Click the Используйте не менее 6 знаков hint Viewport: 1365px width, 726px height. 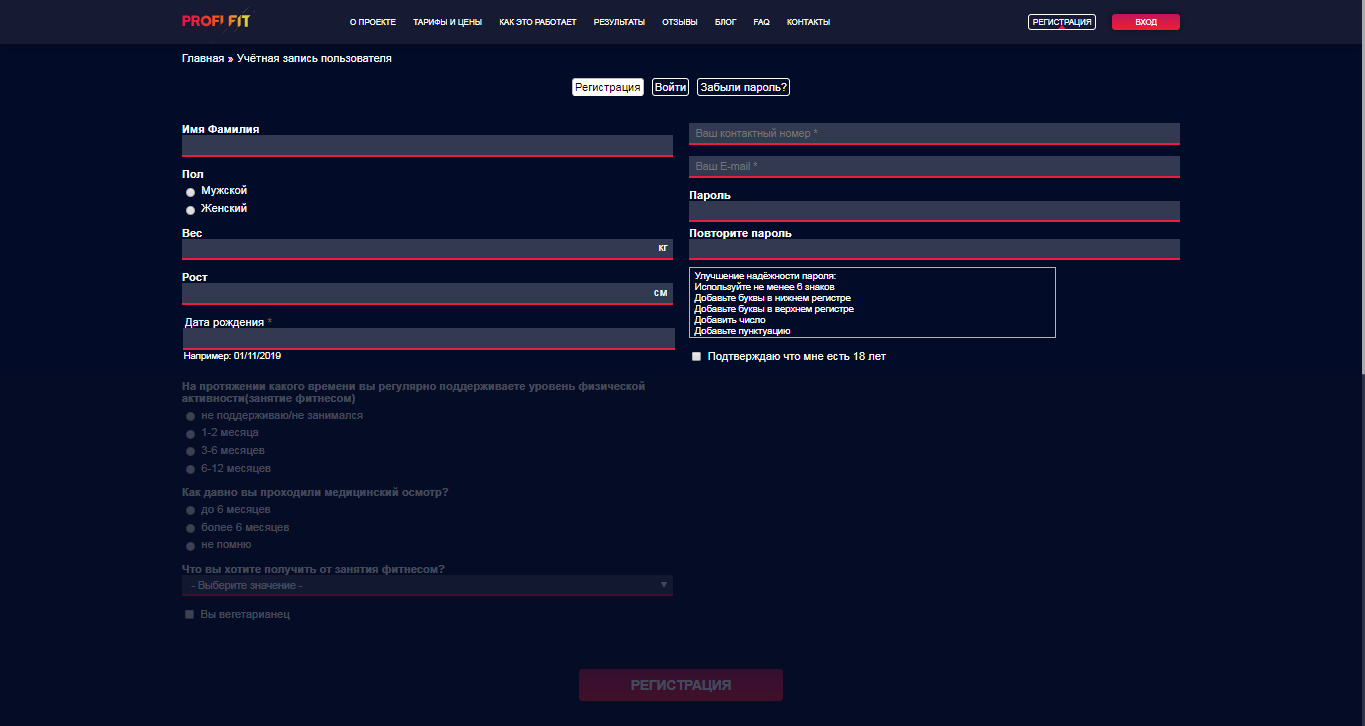(x=764, y=287)
